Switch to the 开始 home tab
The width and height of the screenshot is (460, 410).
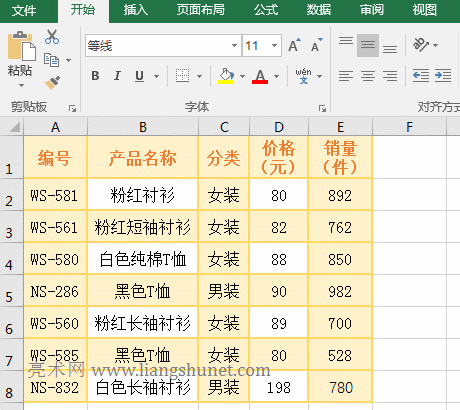point(83,10)
